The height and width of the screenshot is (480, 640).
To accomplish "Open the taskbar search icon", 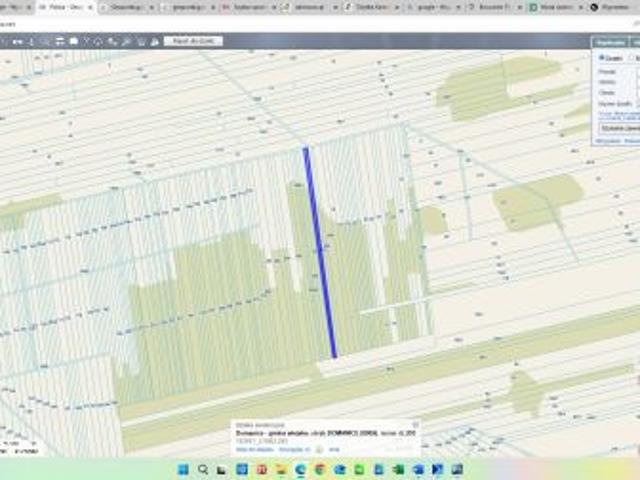I will coord(203,469).
